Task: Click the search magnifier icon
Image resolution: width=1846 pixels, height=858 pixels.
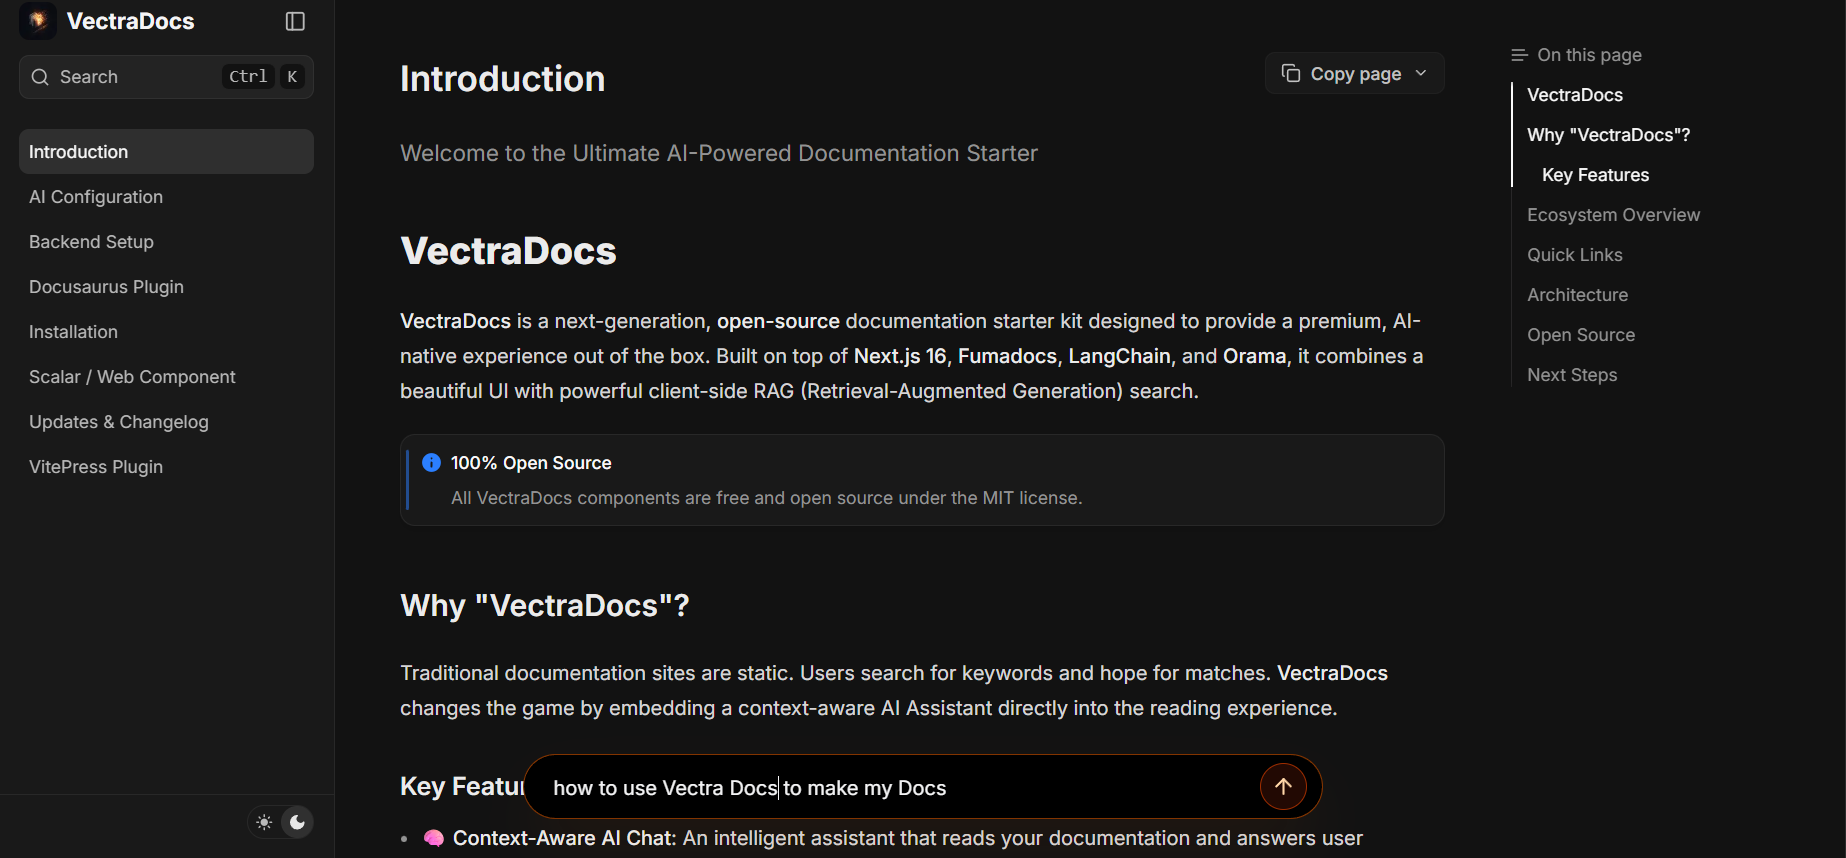Action: tap(40, 77)
